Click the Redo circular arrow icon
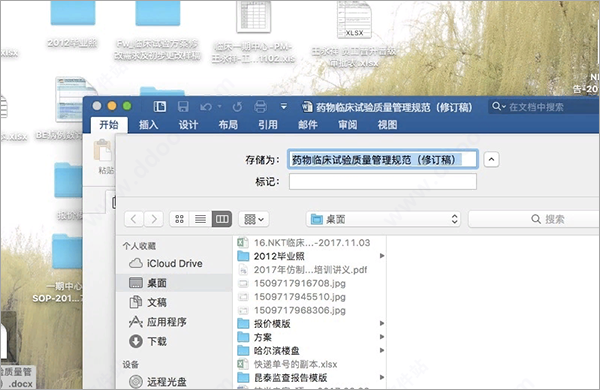 (237, 107)
